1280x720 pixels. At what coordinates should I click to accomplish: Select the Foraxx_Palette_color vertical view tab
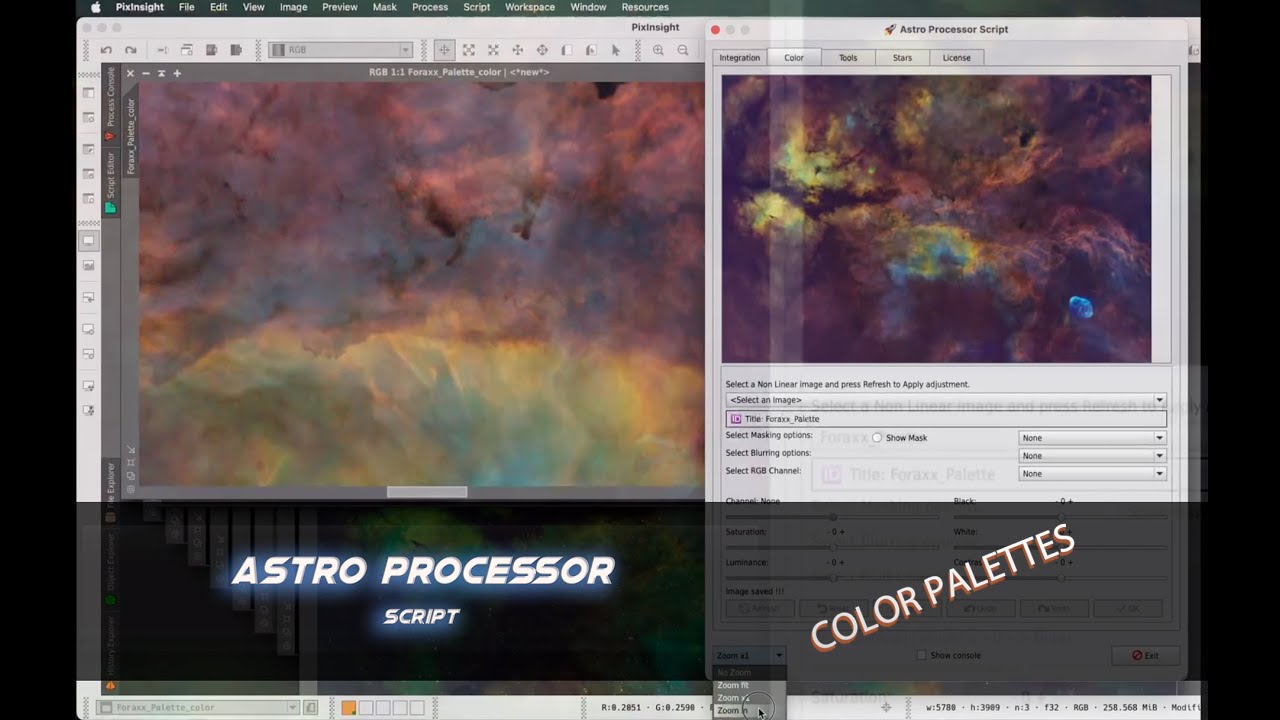pyautogui.click(x=131, y=135)
